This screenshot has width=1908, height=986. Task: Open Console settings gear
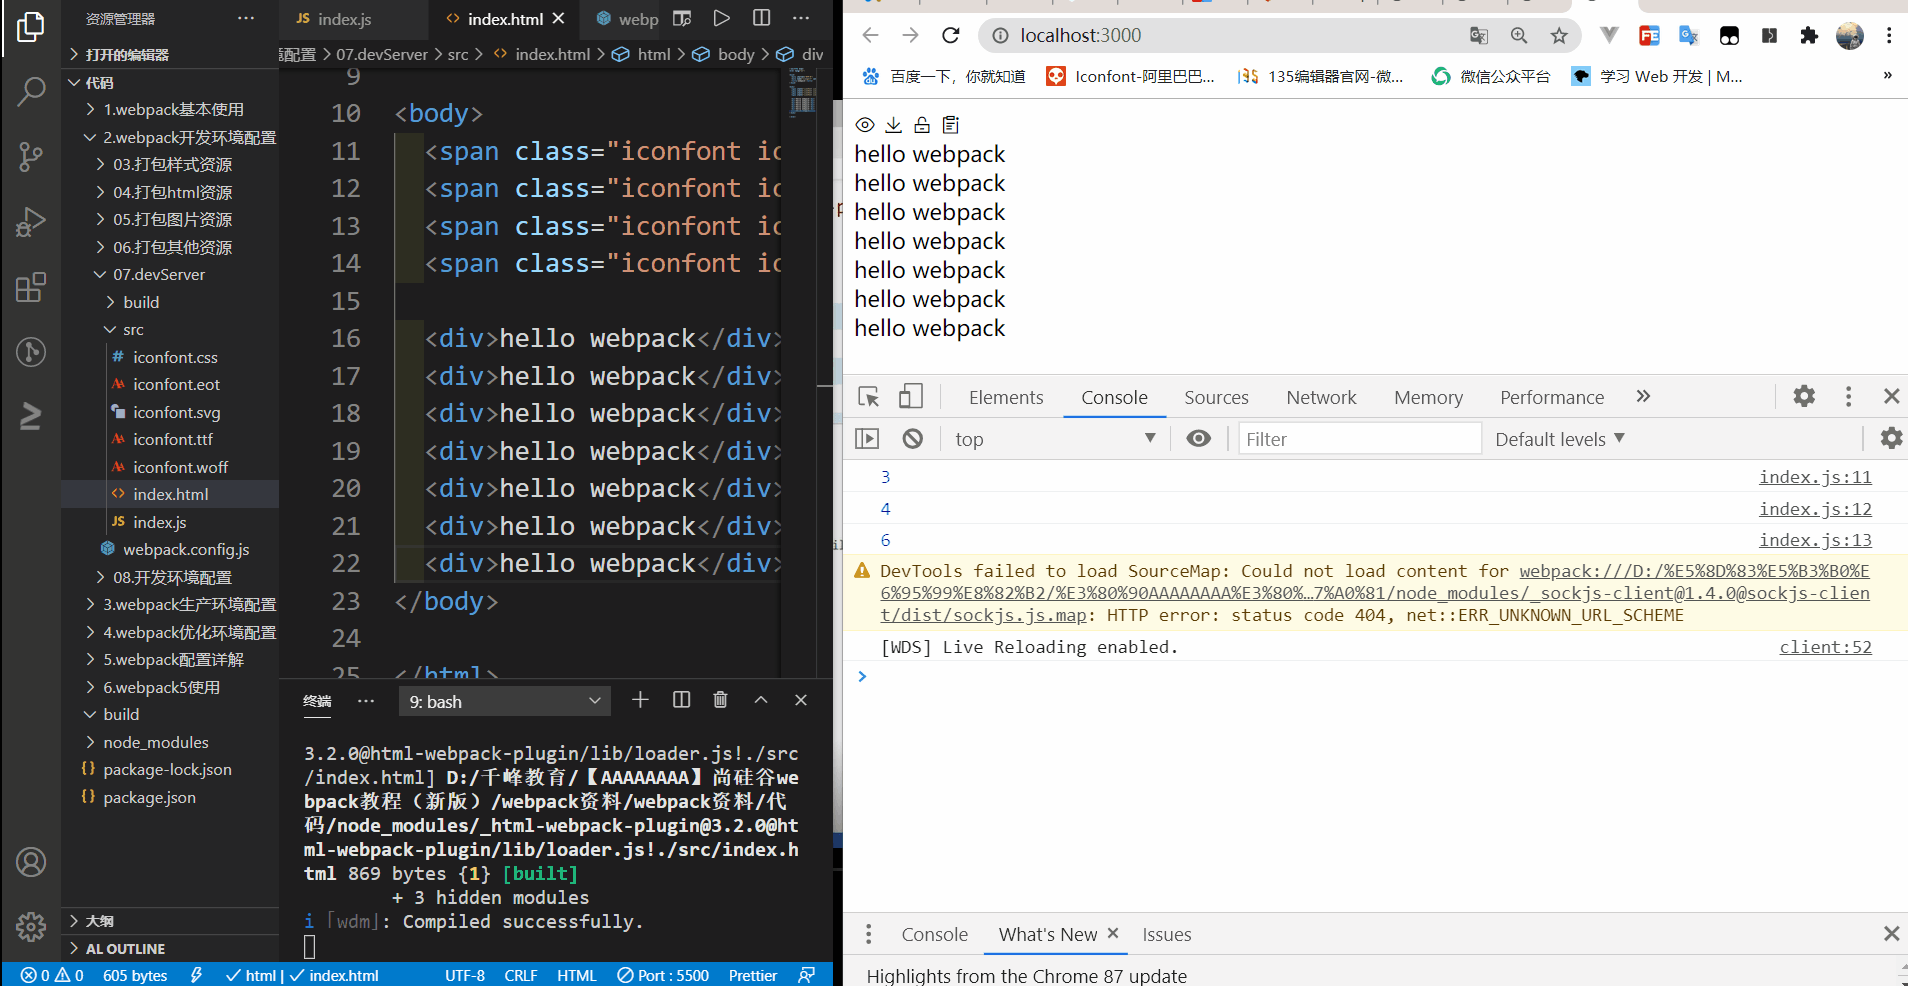[1891, 438]
